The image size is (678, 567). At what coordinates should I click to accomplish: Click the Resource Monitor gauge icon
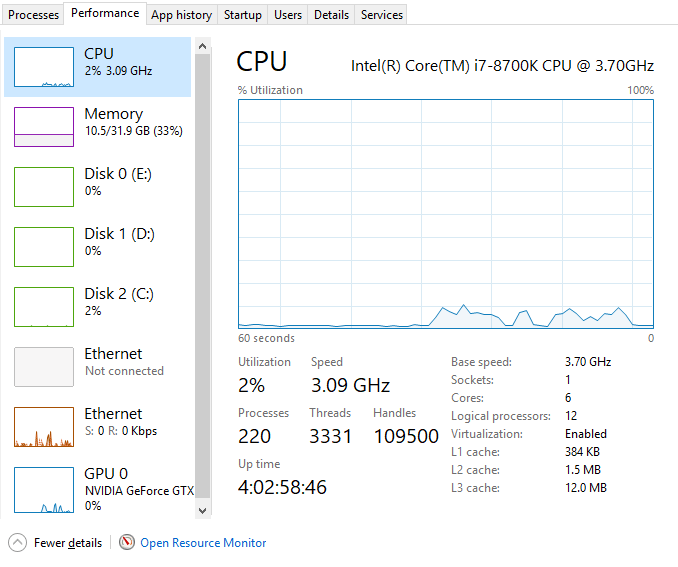pyautogui.click(x=127, y=542)
